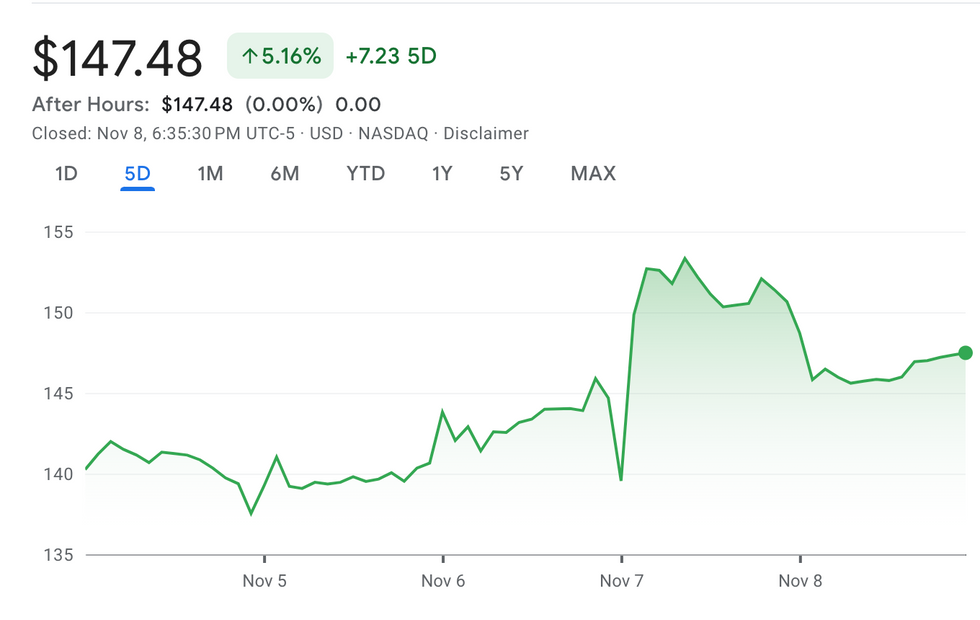The height and width of the screenshot is (620, 980).
Task: Open the Disclaimer link
Action: click(486, 133)
